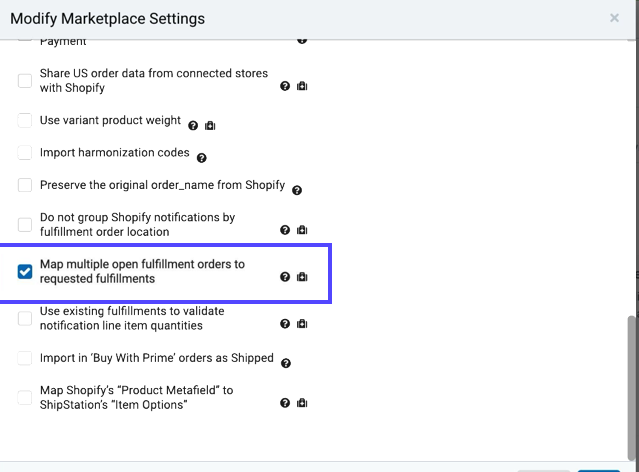Check Import in 'Buy With Prime' orders as Shipped
Viewport: 639px width, 472px height.
[x=25, y=358]
